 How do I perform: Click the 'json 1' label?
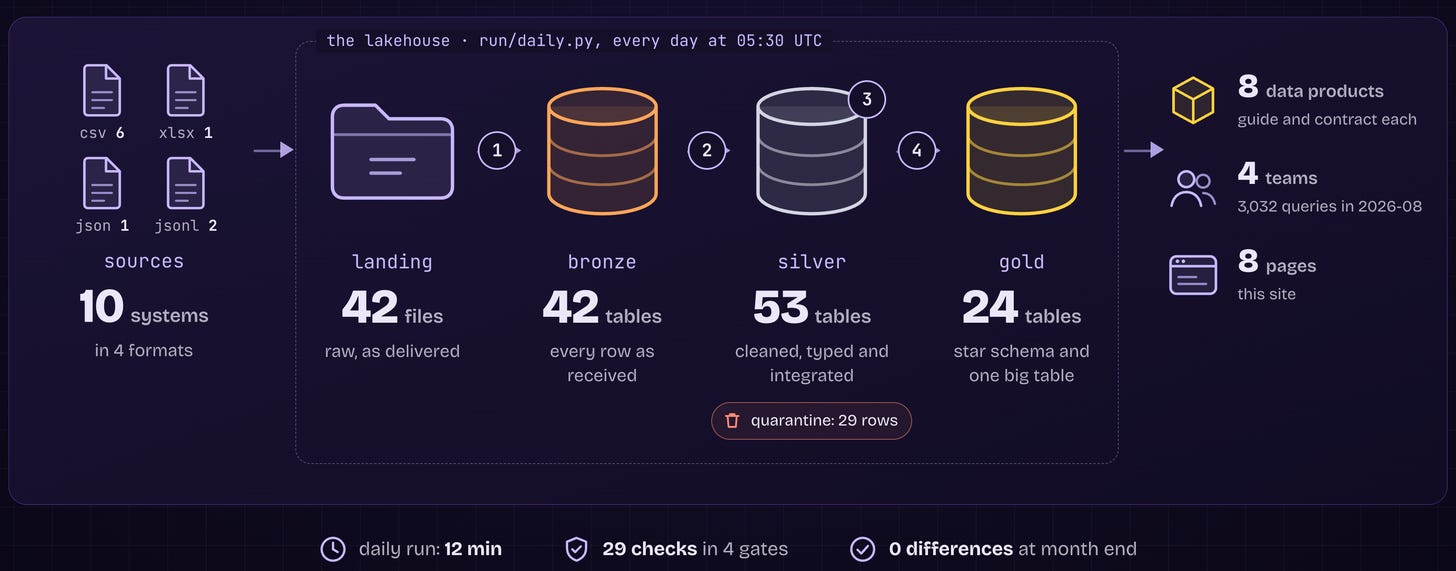click(102, 225)
